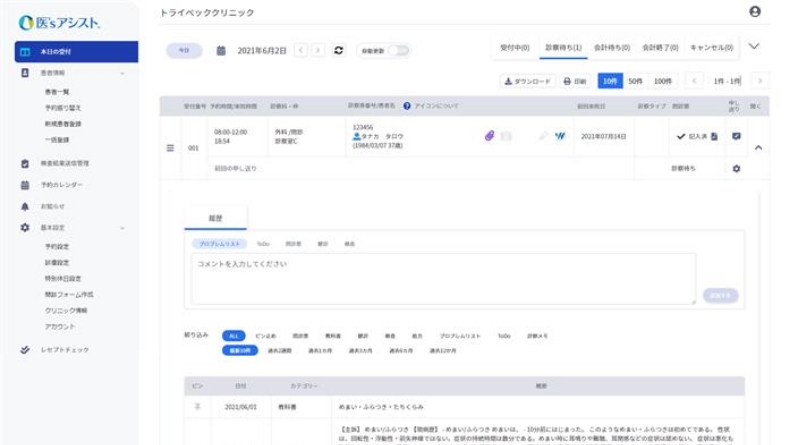This screenshot has height=445, width=790.
Task: Open the calendar date picker icon
Action: click(221, 50)
